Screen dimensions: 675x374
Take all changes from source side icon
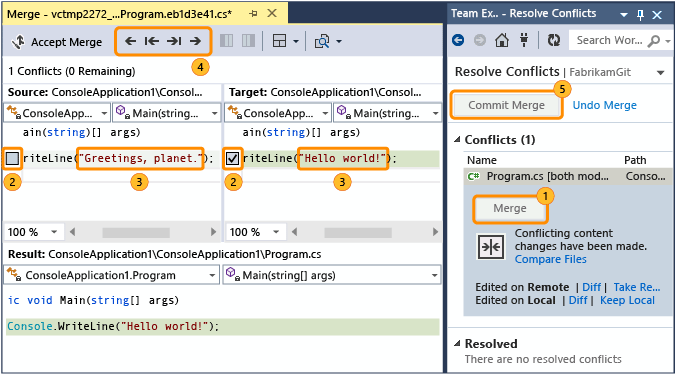tap(226, 41)
